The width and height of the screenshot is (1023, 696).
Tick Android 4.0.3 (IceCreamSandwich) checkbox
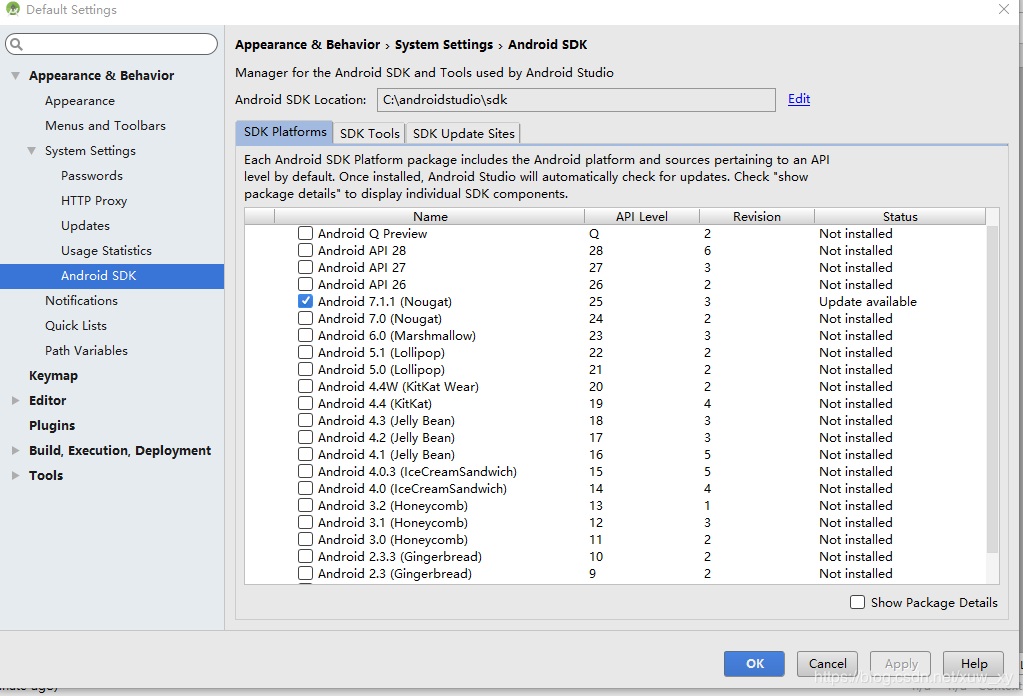(x=305, y=471)
